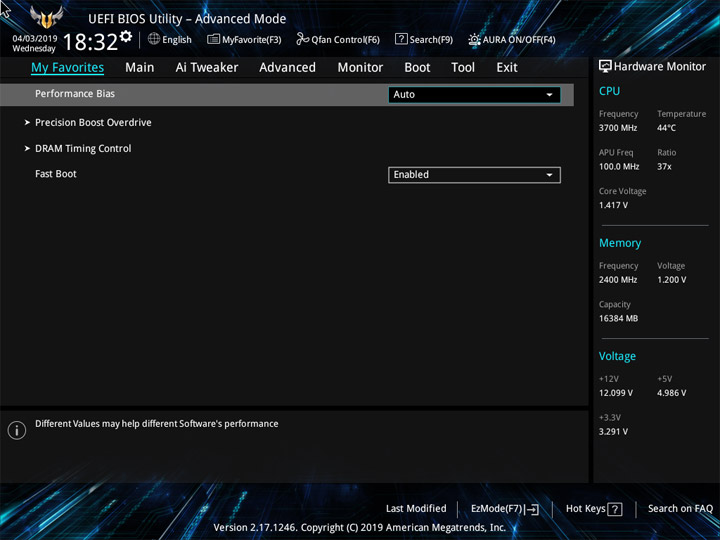Open the Ai Tweaker tab

pos(207,68)
